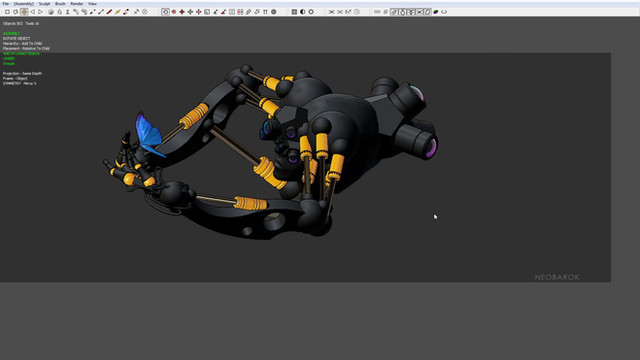Click the Projection - Same Depth line
The width and height of the screenshot is (640, 360).
22,73
